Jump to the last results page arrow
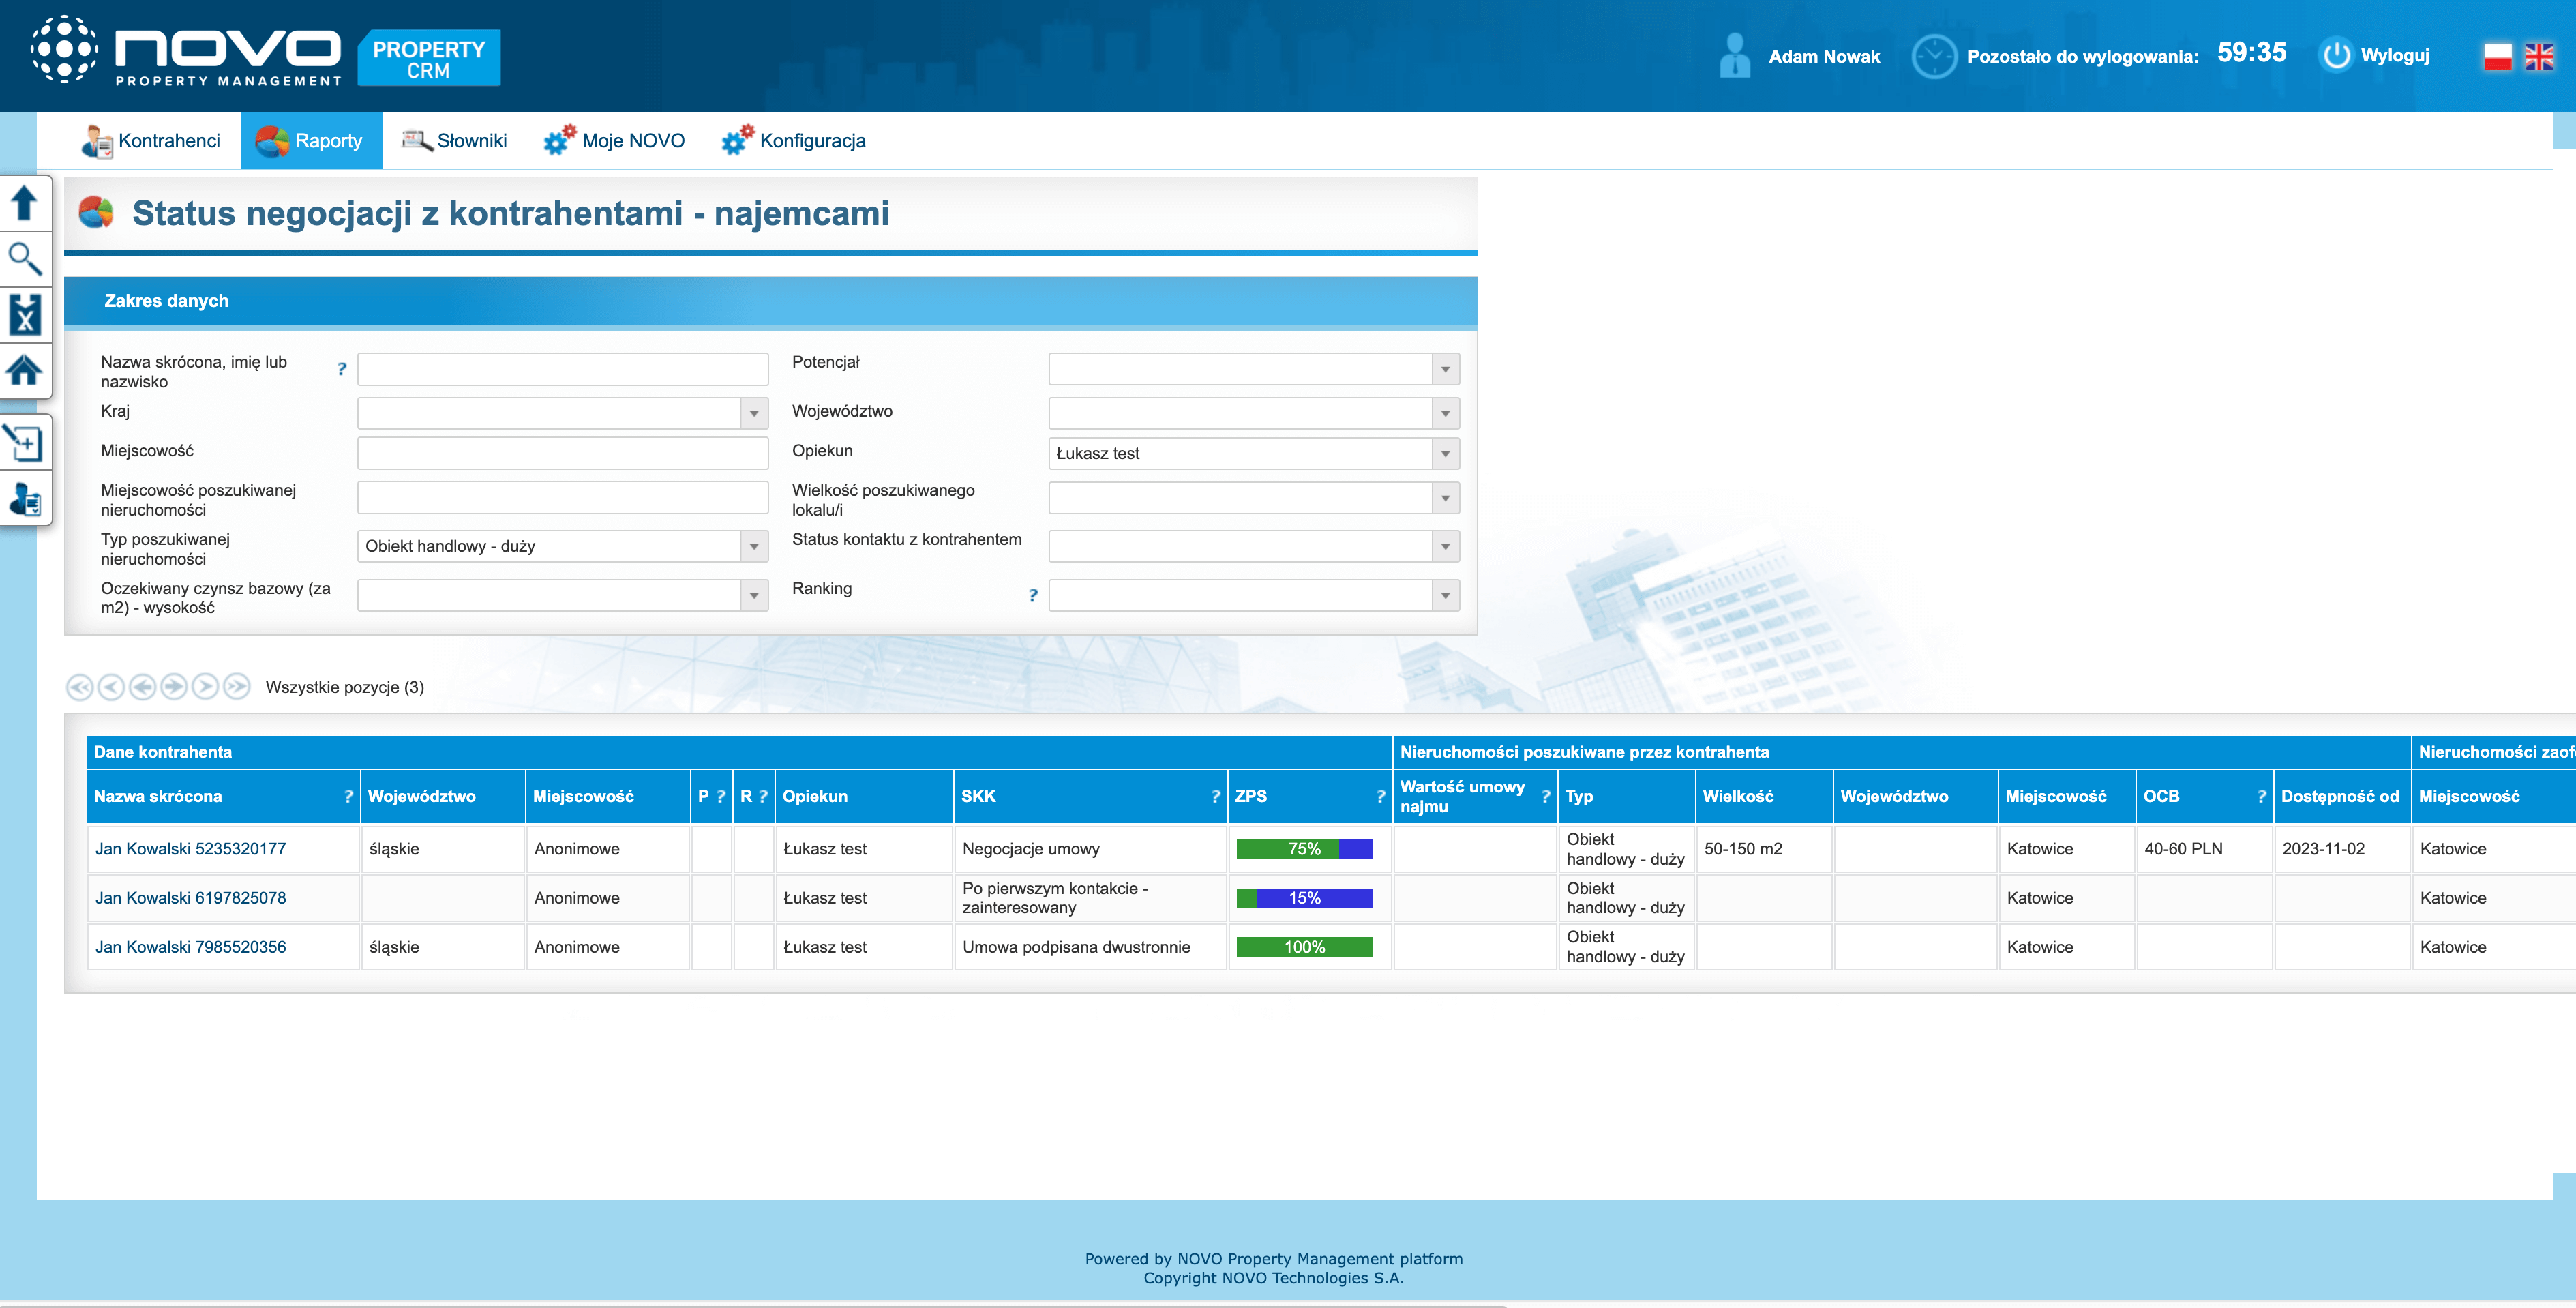 237,687
